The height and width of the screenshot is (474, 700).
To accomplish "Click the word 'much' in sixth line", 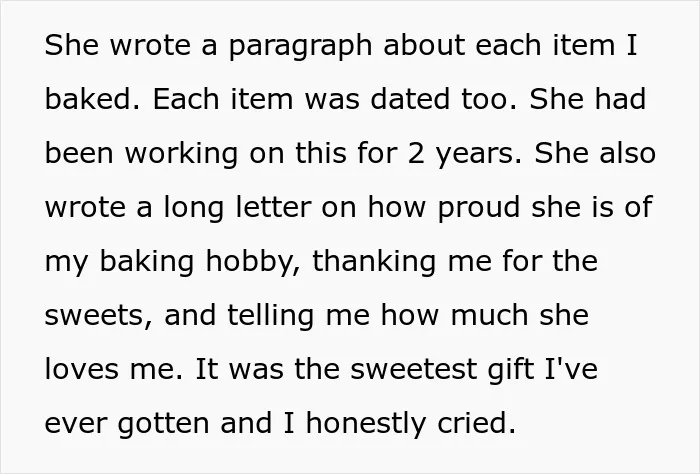I will (490, 315).
